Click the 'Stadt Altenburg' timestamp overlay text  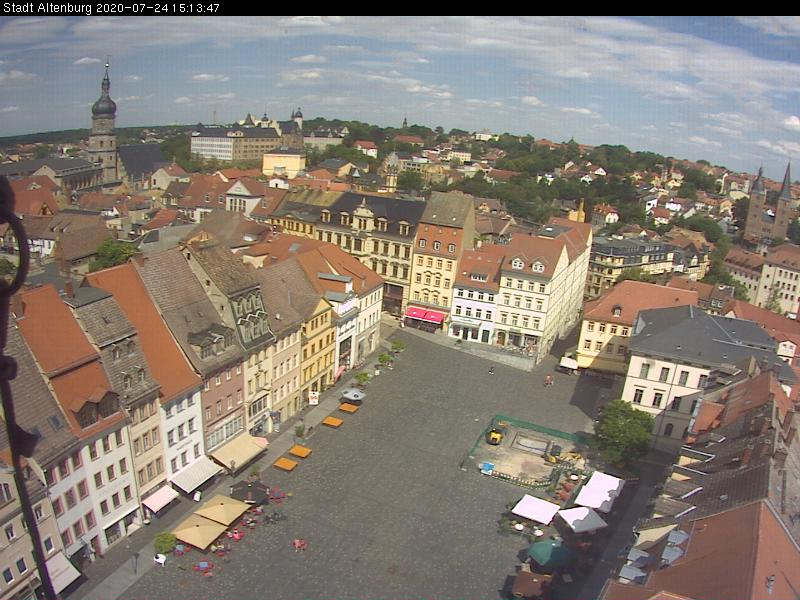click(111, 8)
